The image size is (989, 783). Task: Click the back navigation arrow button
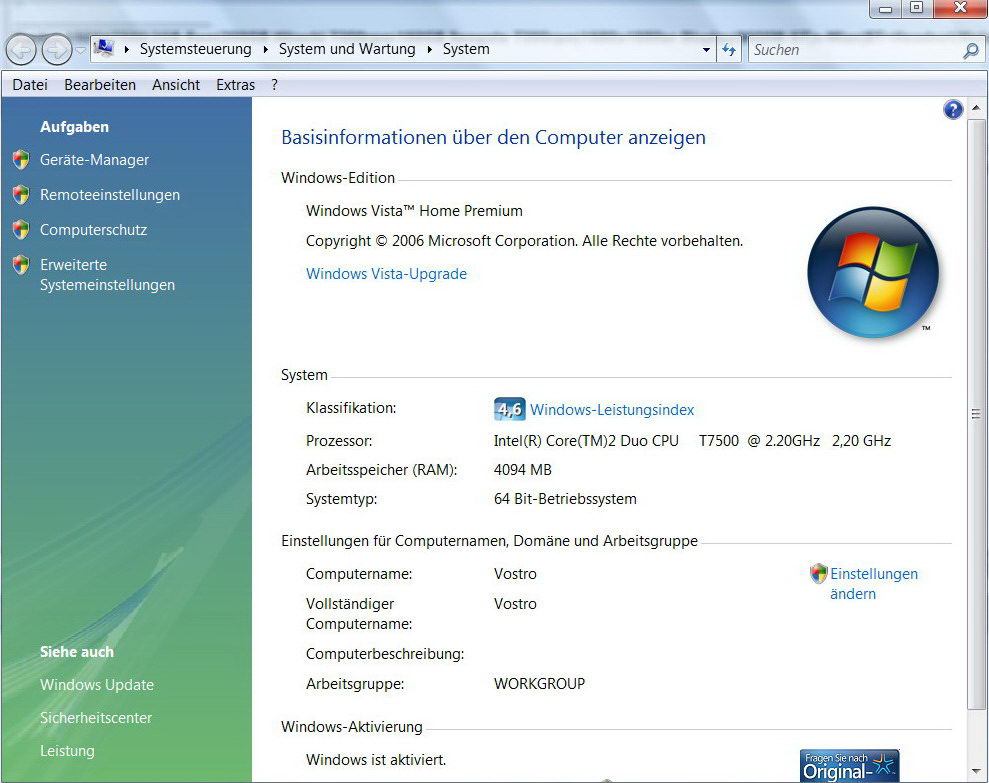21,50
